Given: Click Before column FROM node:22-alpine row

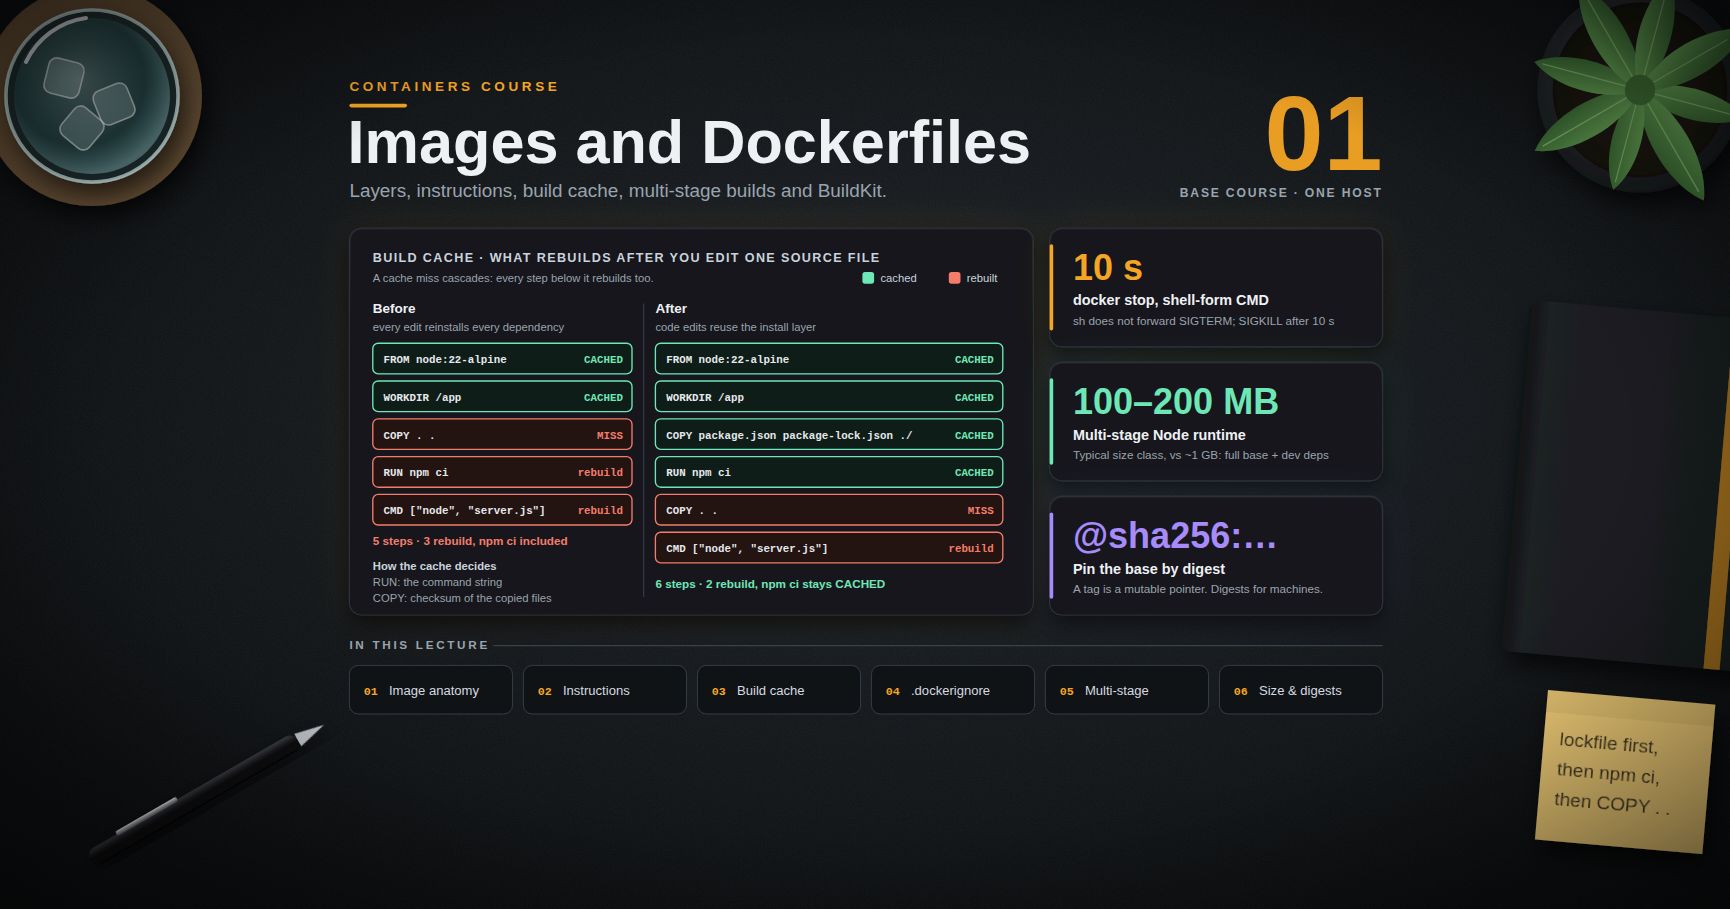Looking at the screenshot, I should tap(502, 359).
